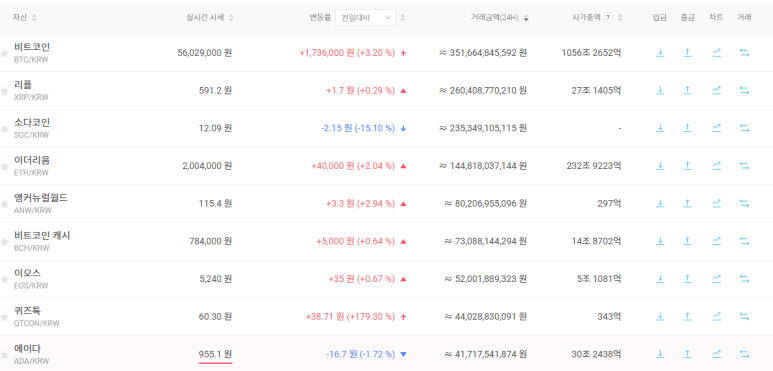This screenshot has height=371, width=773.
Task: Select volume ≈ 41,717,541,874 원 cell
Action: point(485,354)
